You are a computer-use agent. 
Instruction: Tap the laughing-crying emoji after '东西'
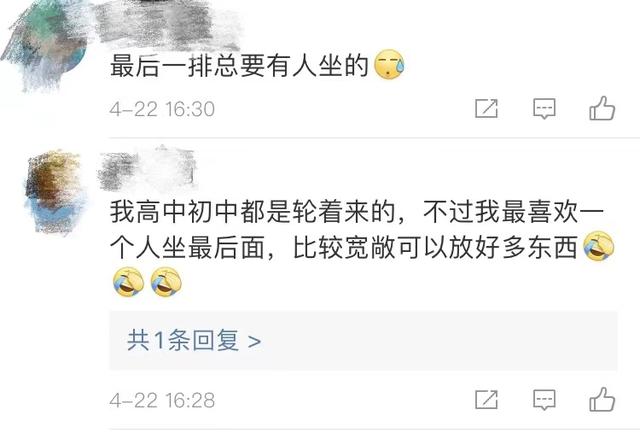coord(599,246)
